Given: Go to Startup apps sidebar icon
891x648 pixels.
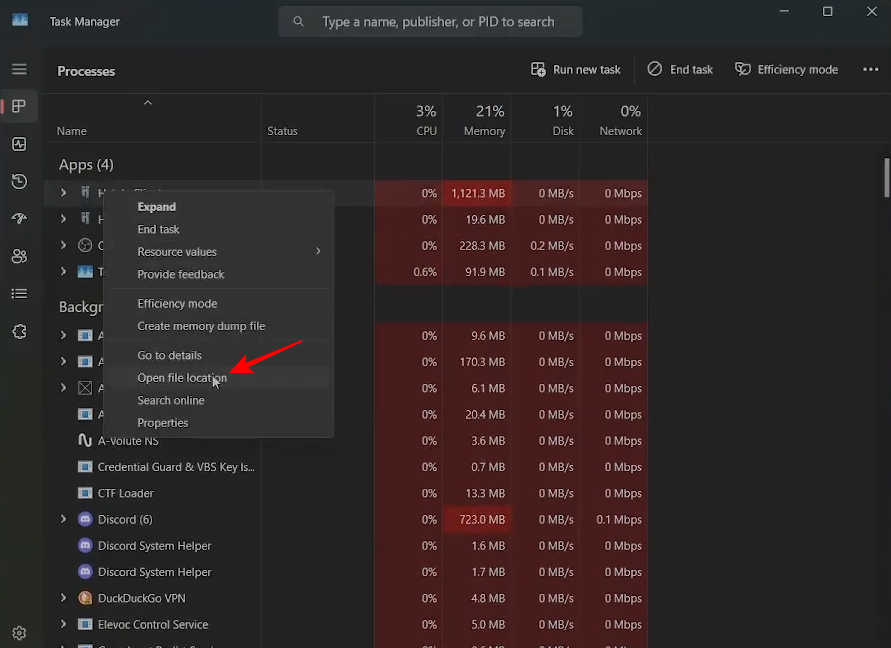Looking at the screenshot, I should pos(19,219).
